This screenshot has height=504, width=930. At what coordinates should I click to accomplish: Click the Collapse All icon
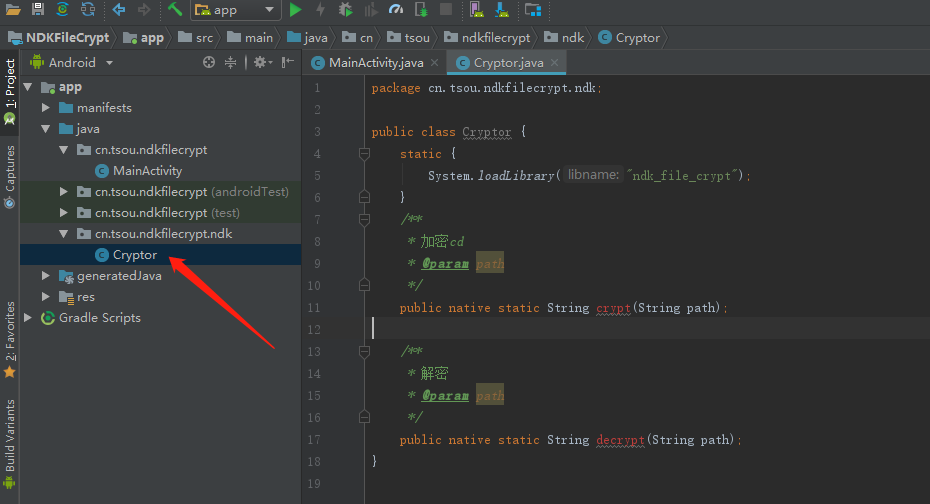[x=231, y=62]
